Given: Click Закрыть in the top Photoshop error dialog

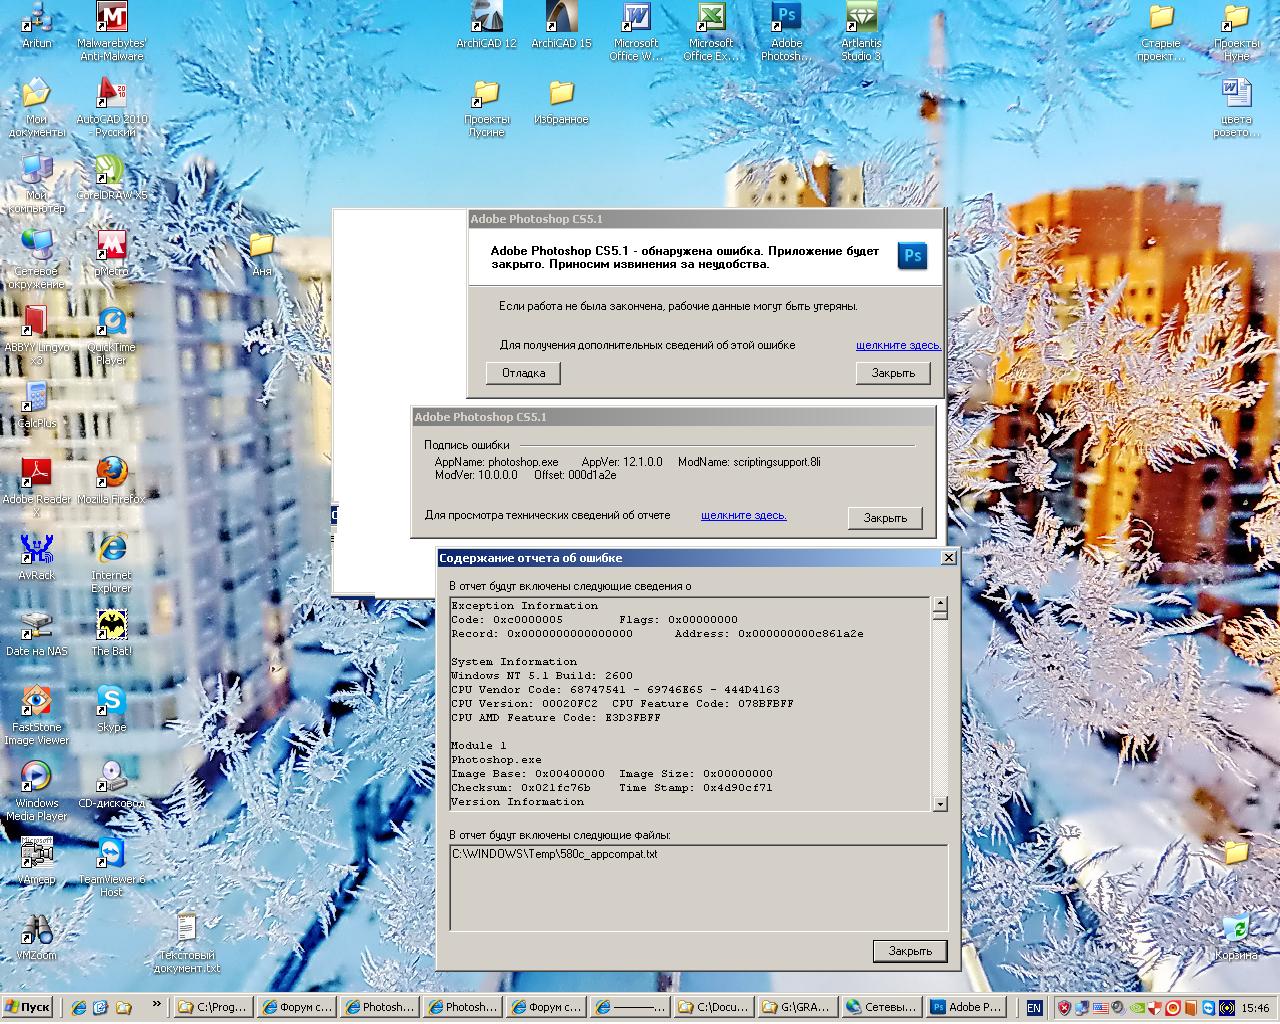Looking at the screenshot, I should coord(893,373).
